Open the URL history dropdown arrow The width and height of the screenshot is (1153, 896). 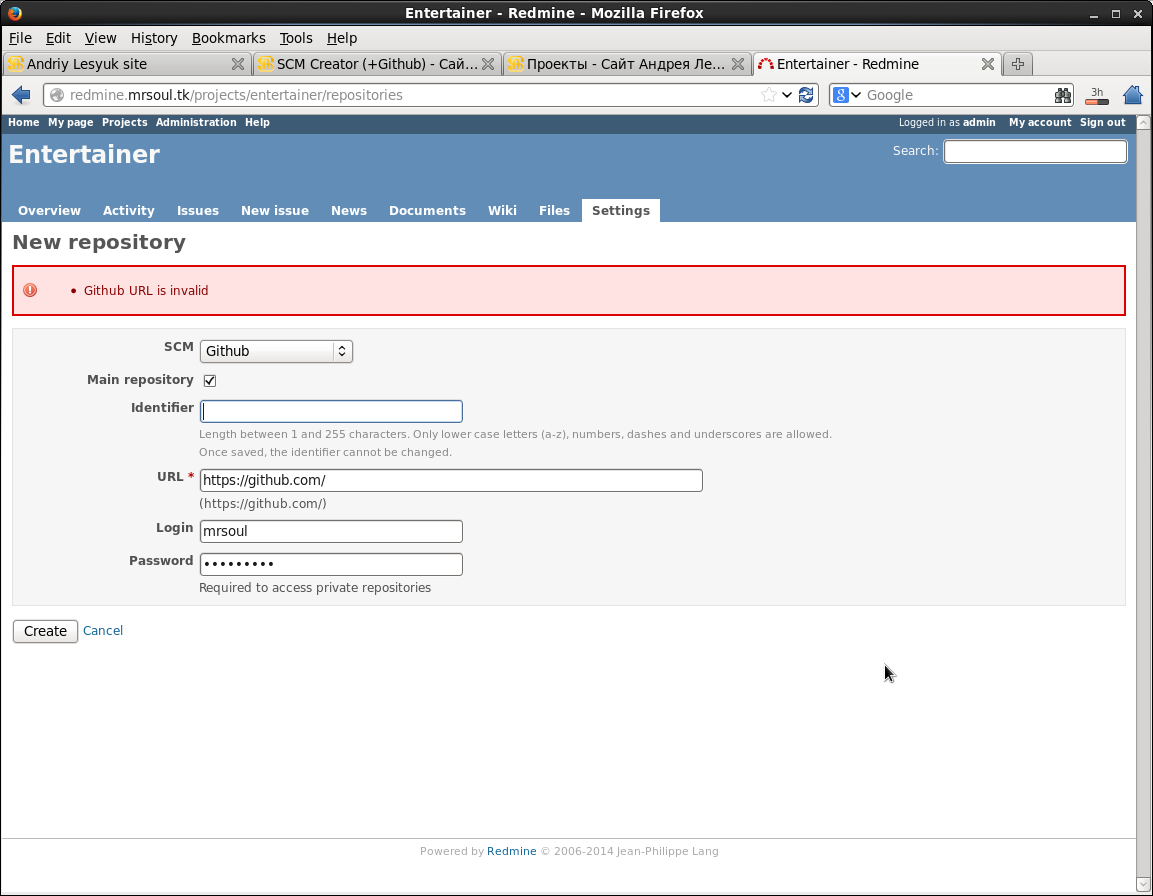tap(787, 95)
